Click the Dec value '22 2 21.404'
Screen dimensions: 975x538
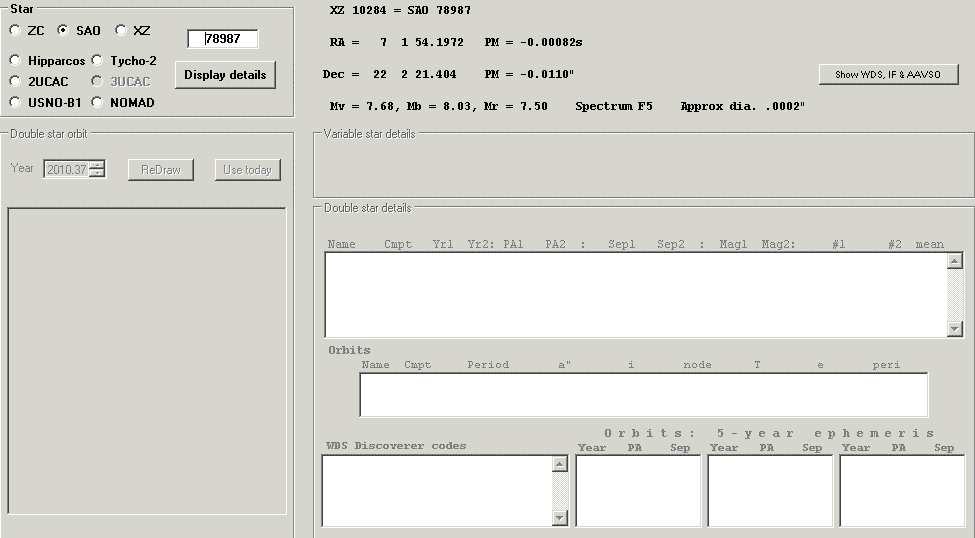(x=415, y=74)
